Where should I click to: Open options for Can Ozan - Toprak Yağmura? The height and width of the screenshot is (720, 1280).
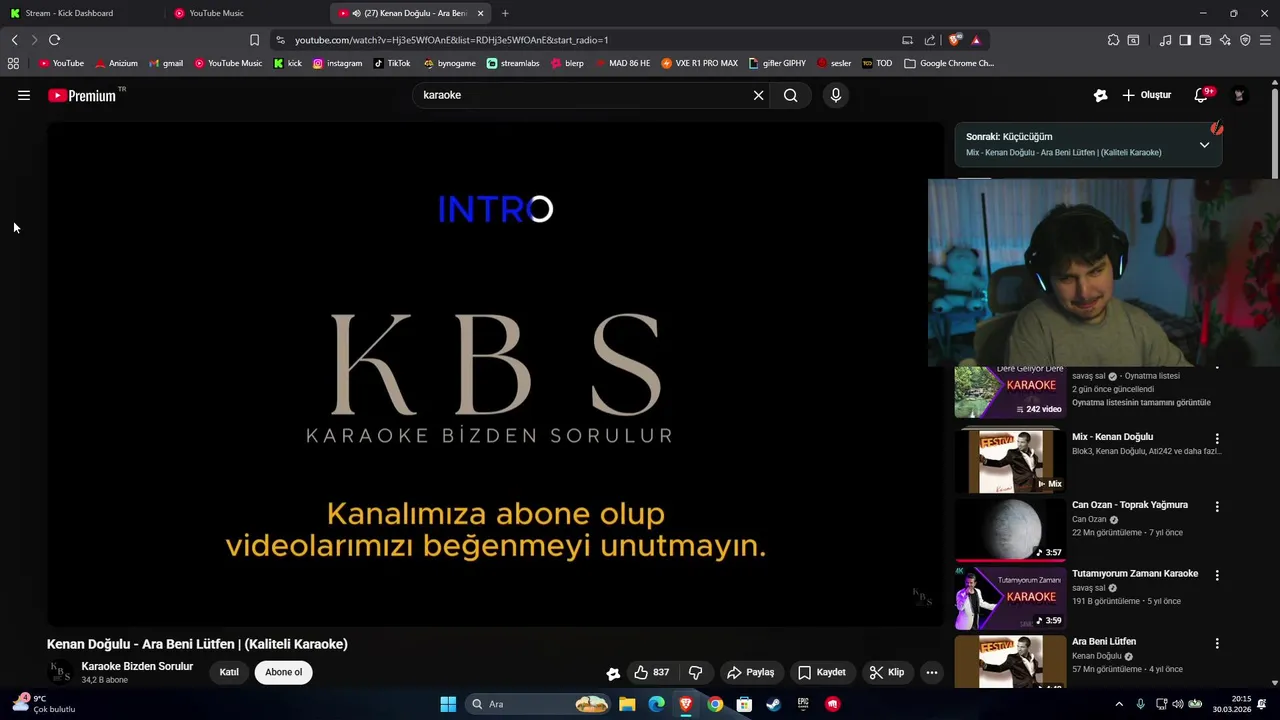pyautogui.click(x=1217, y=507)
